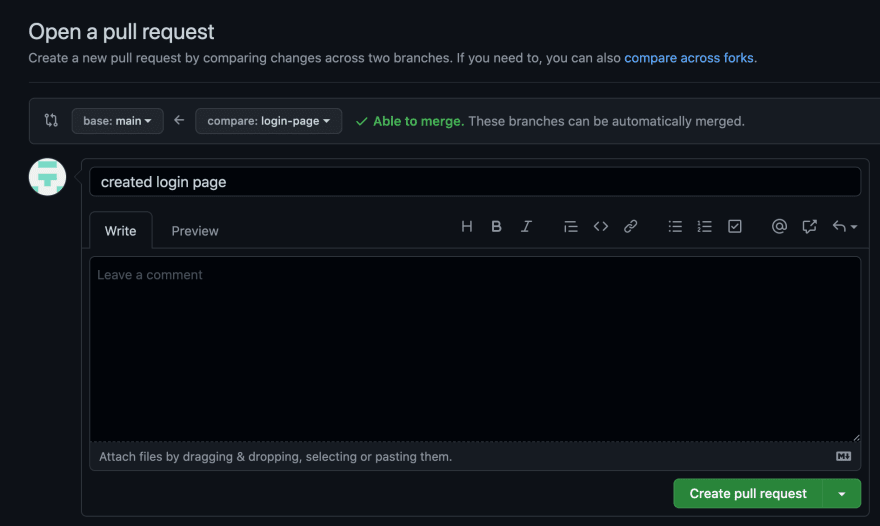
Task: Click the Open a pull request heading
Action: (x=121, y=32)
